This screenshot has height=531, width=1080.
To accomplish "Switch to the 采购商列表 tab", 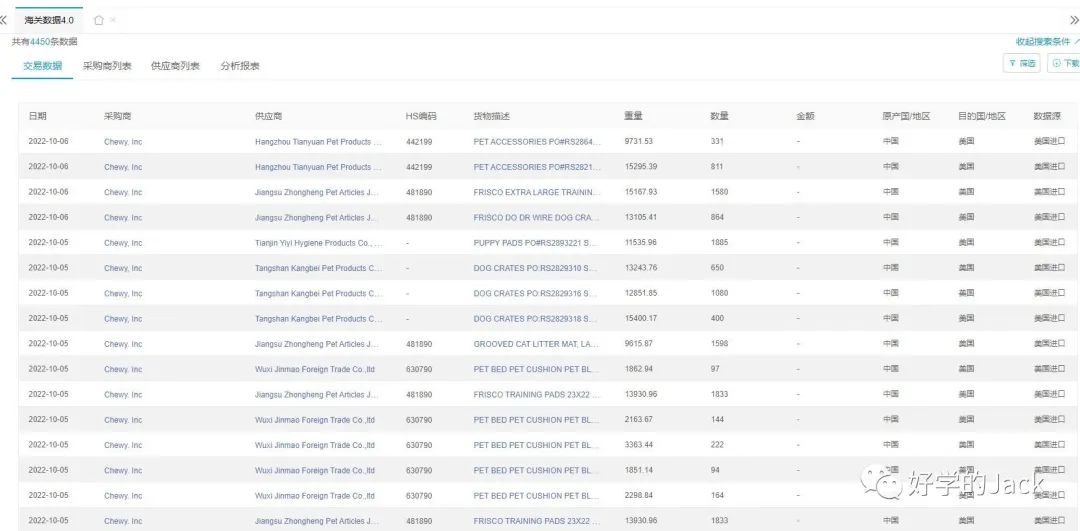I will [107, 66].
